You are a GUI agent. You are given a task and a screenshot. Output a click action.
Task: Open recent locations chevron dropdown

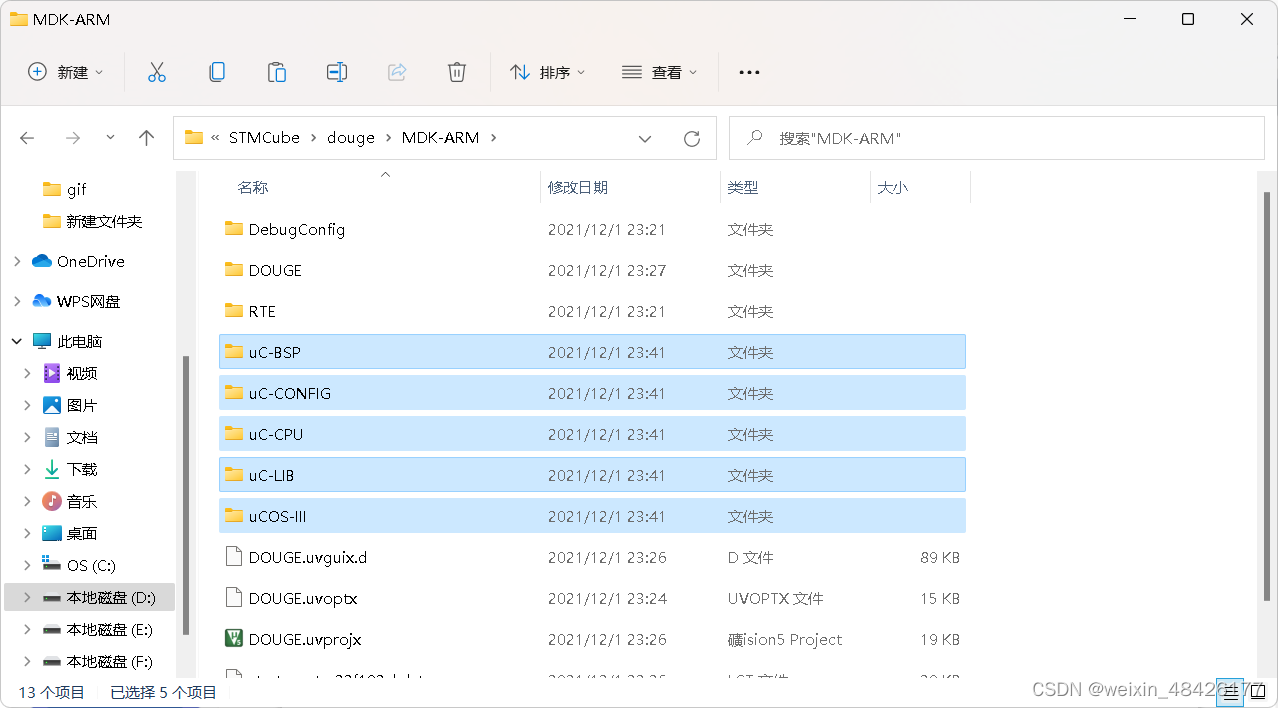coord(110,138)
